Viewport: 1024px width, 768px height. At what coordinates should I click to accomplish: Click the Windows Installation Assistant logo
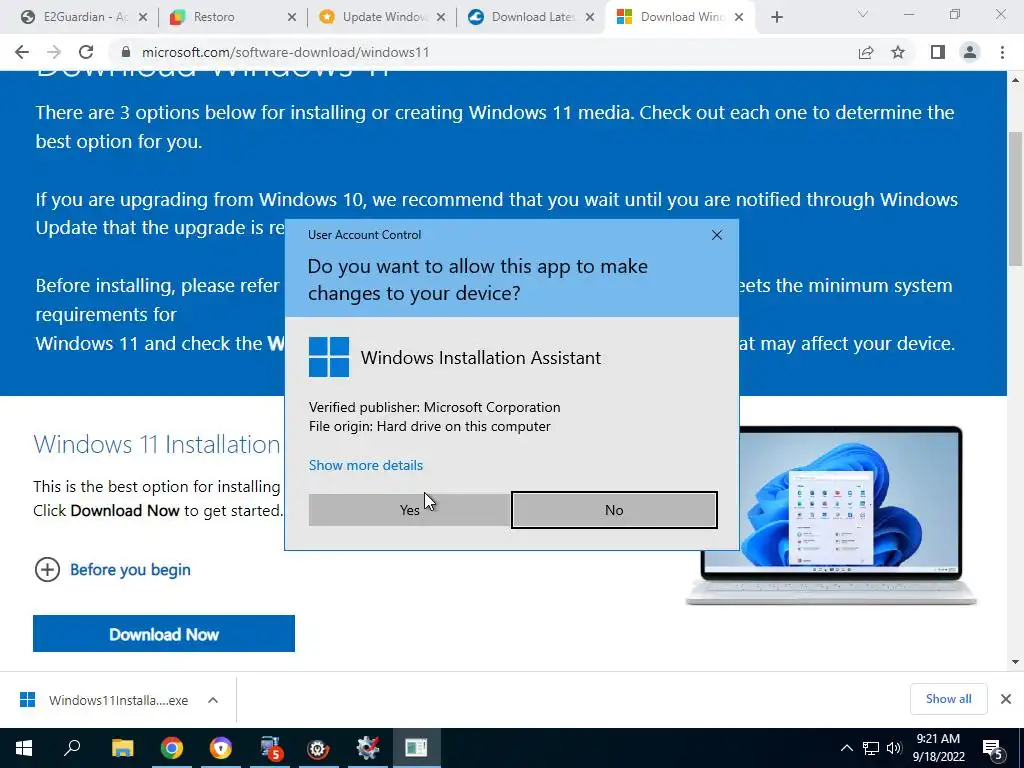(328, 357)
